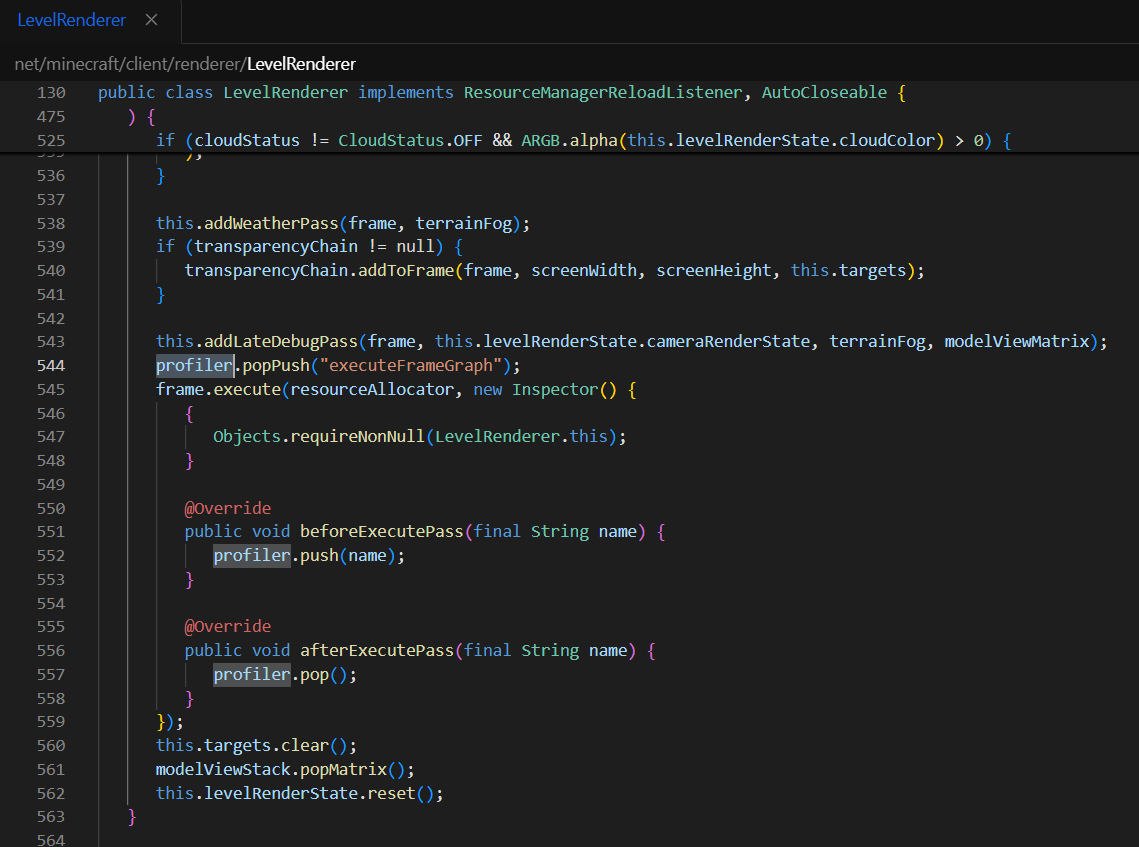
Task: Select the LevelRenderer editor tab
Action: coord(71,20)
